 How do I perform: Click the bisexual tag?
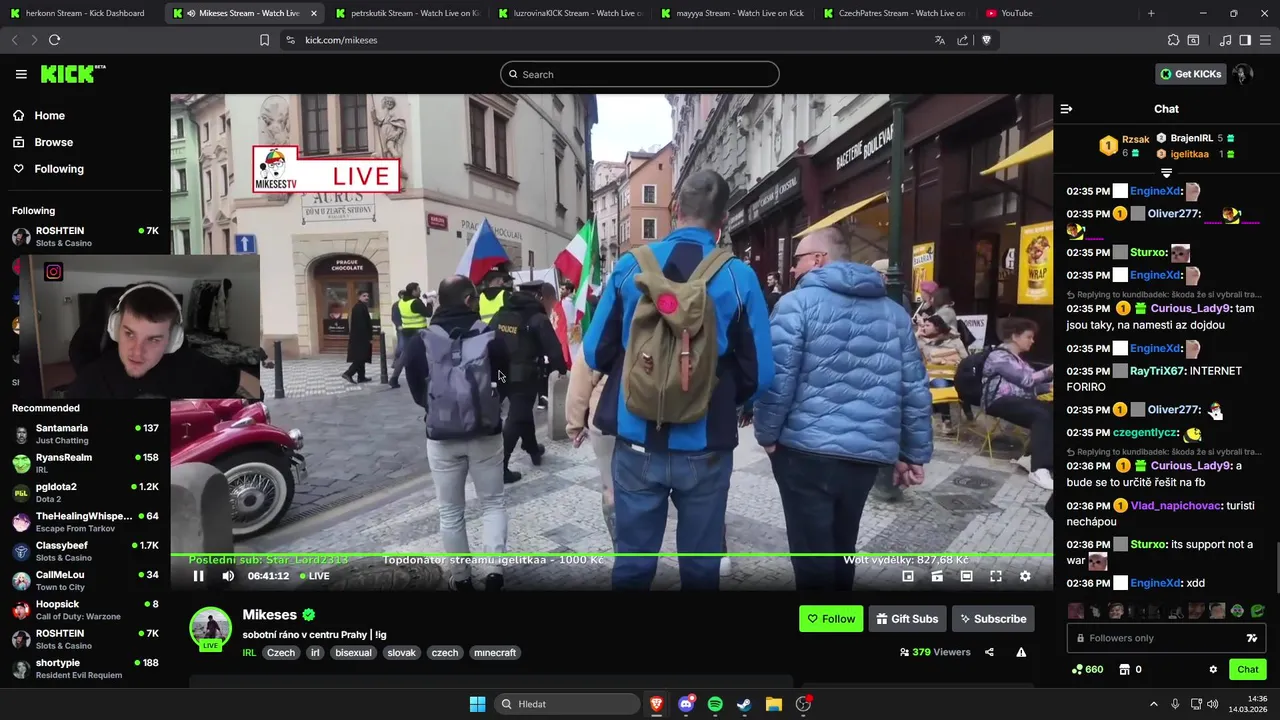pos(353,653)
